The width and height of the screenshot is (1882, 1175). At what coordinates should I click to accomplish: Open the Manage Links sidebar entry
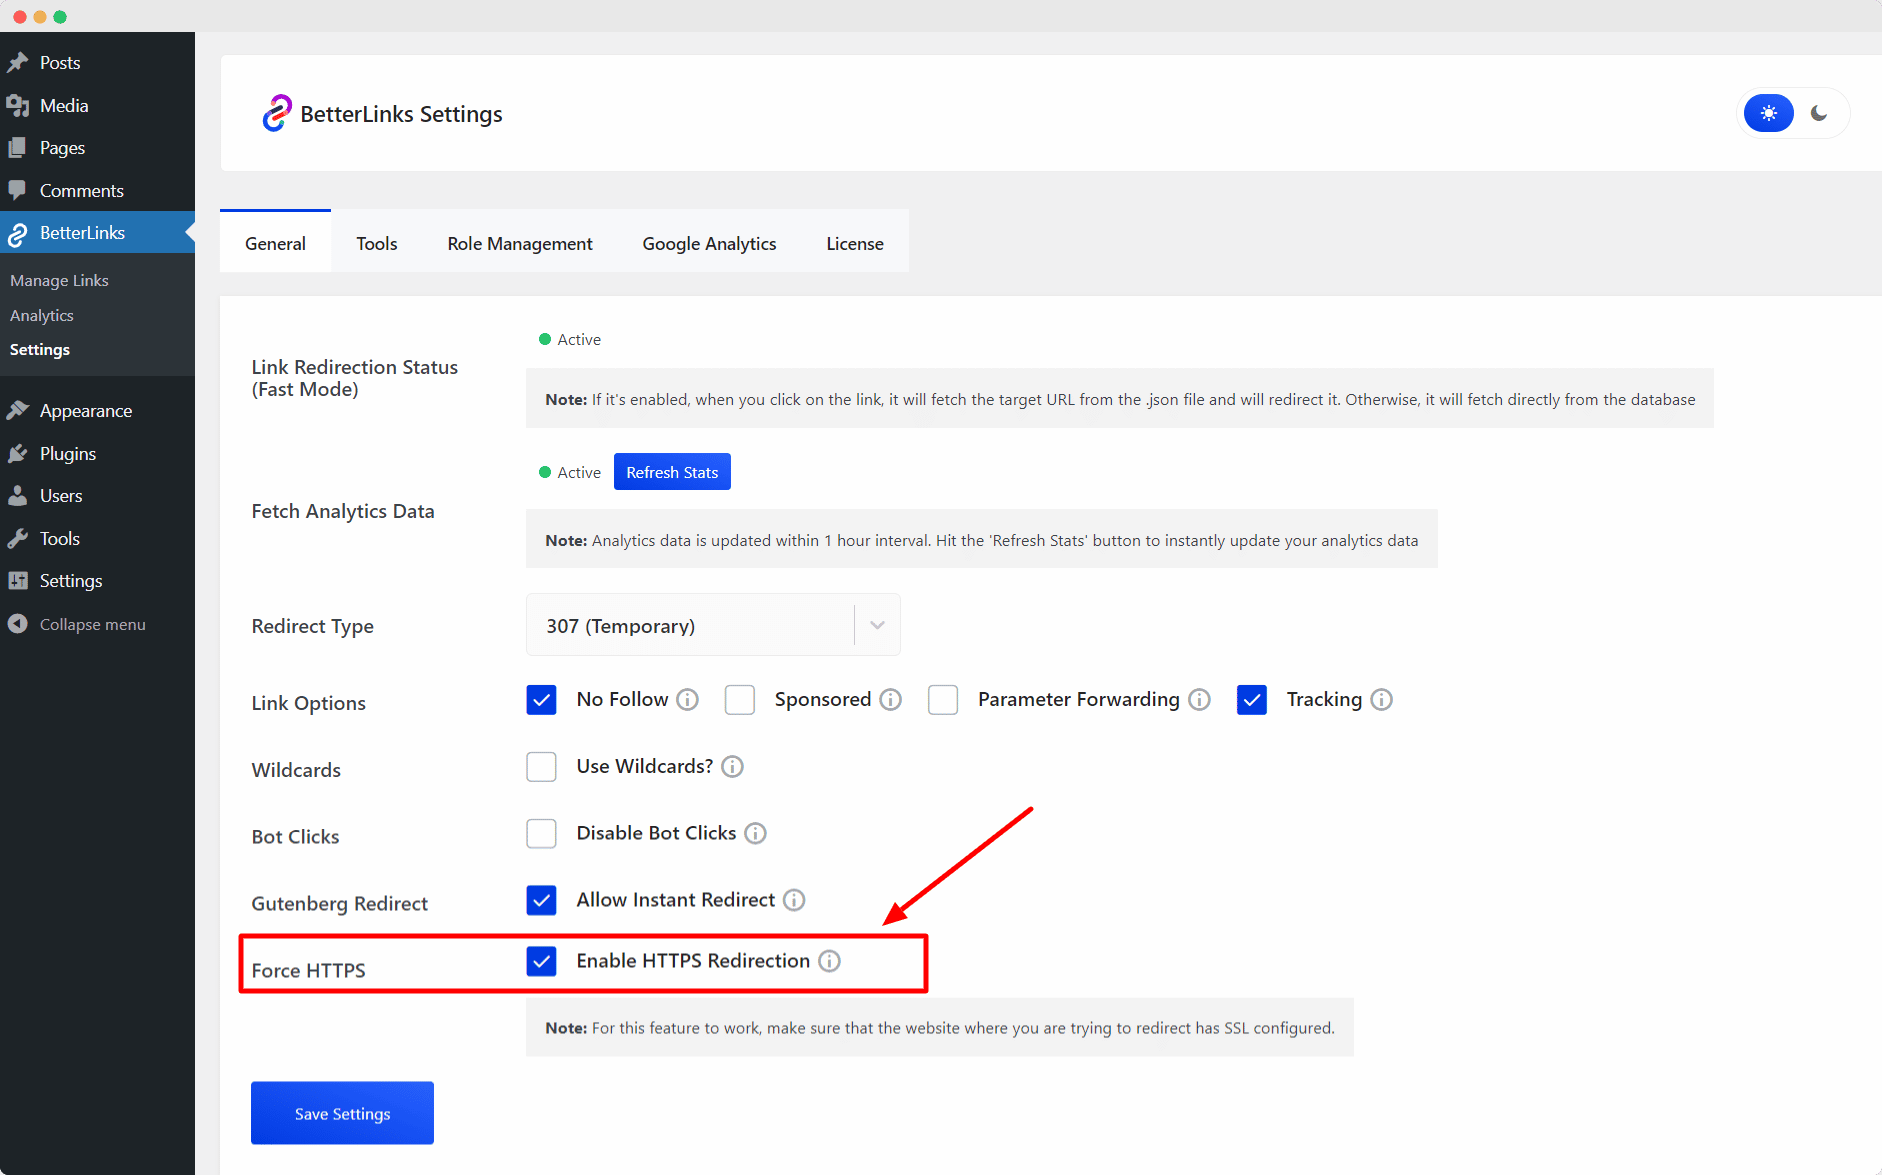point(58,280)
